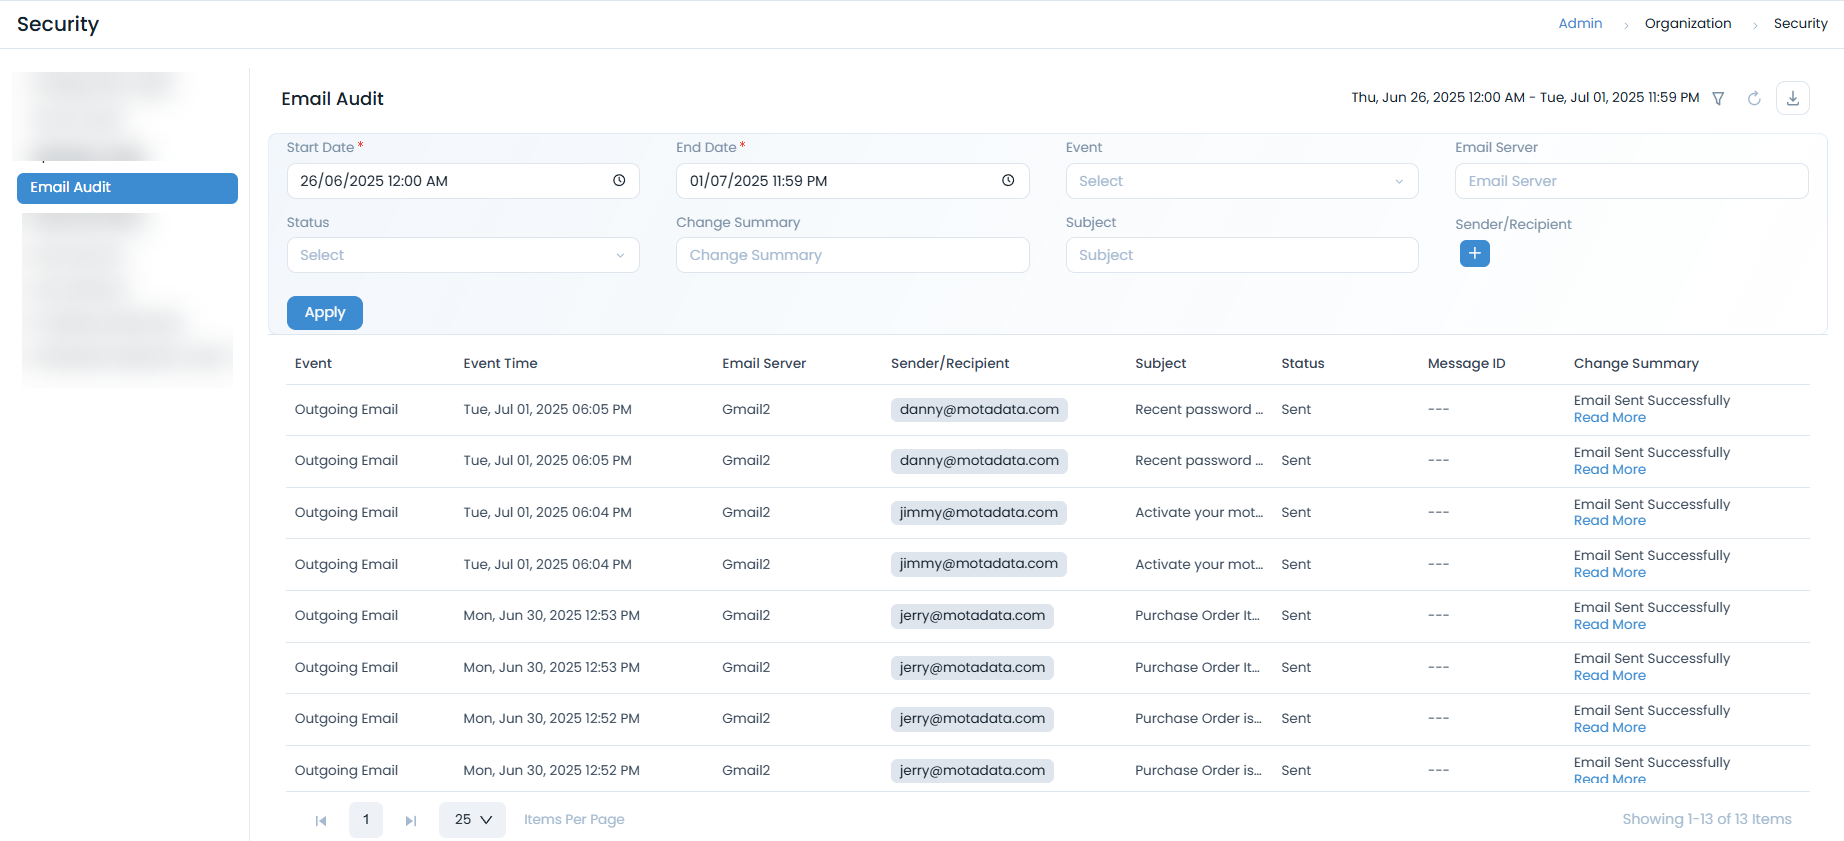Click Read More for second danny@motadata.com row
The width and height of the screenshot is (1844, 841).
pos(1609,470)
